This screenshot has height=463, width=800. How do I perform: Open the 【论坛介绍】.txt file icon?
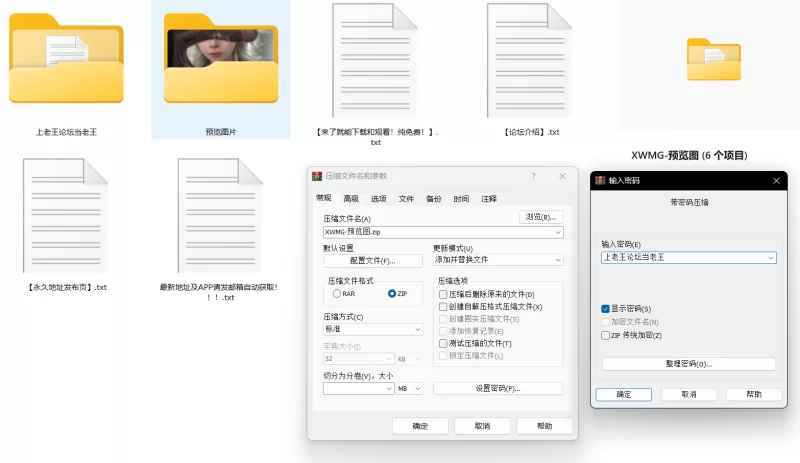[529, 60]
